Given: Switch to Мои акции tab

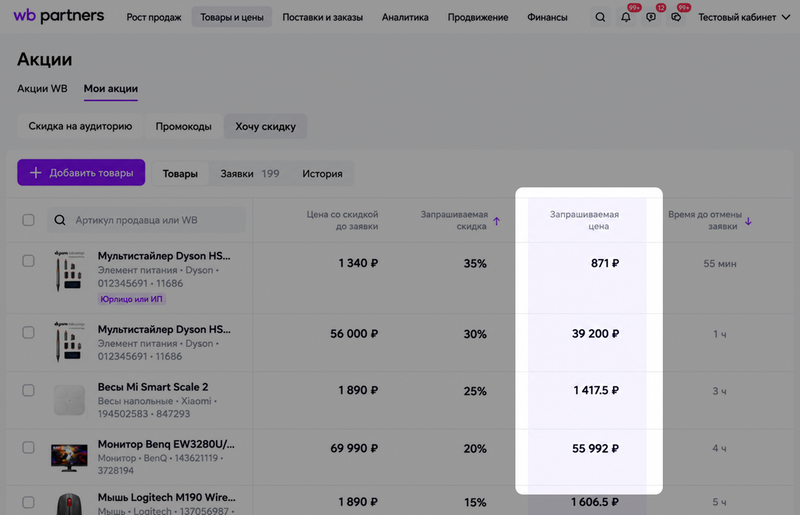Looking at the screenshot, I should pos(111,89).
